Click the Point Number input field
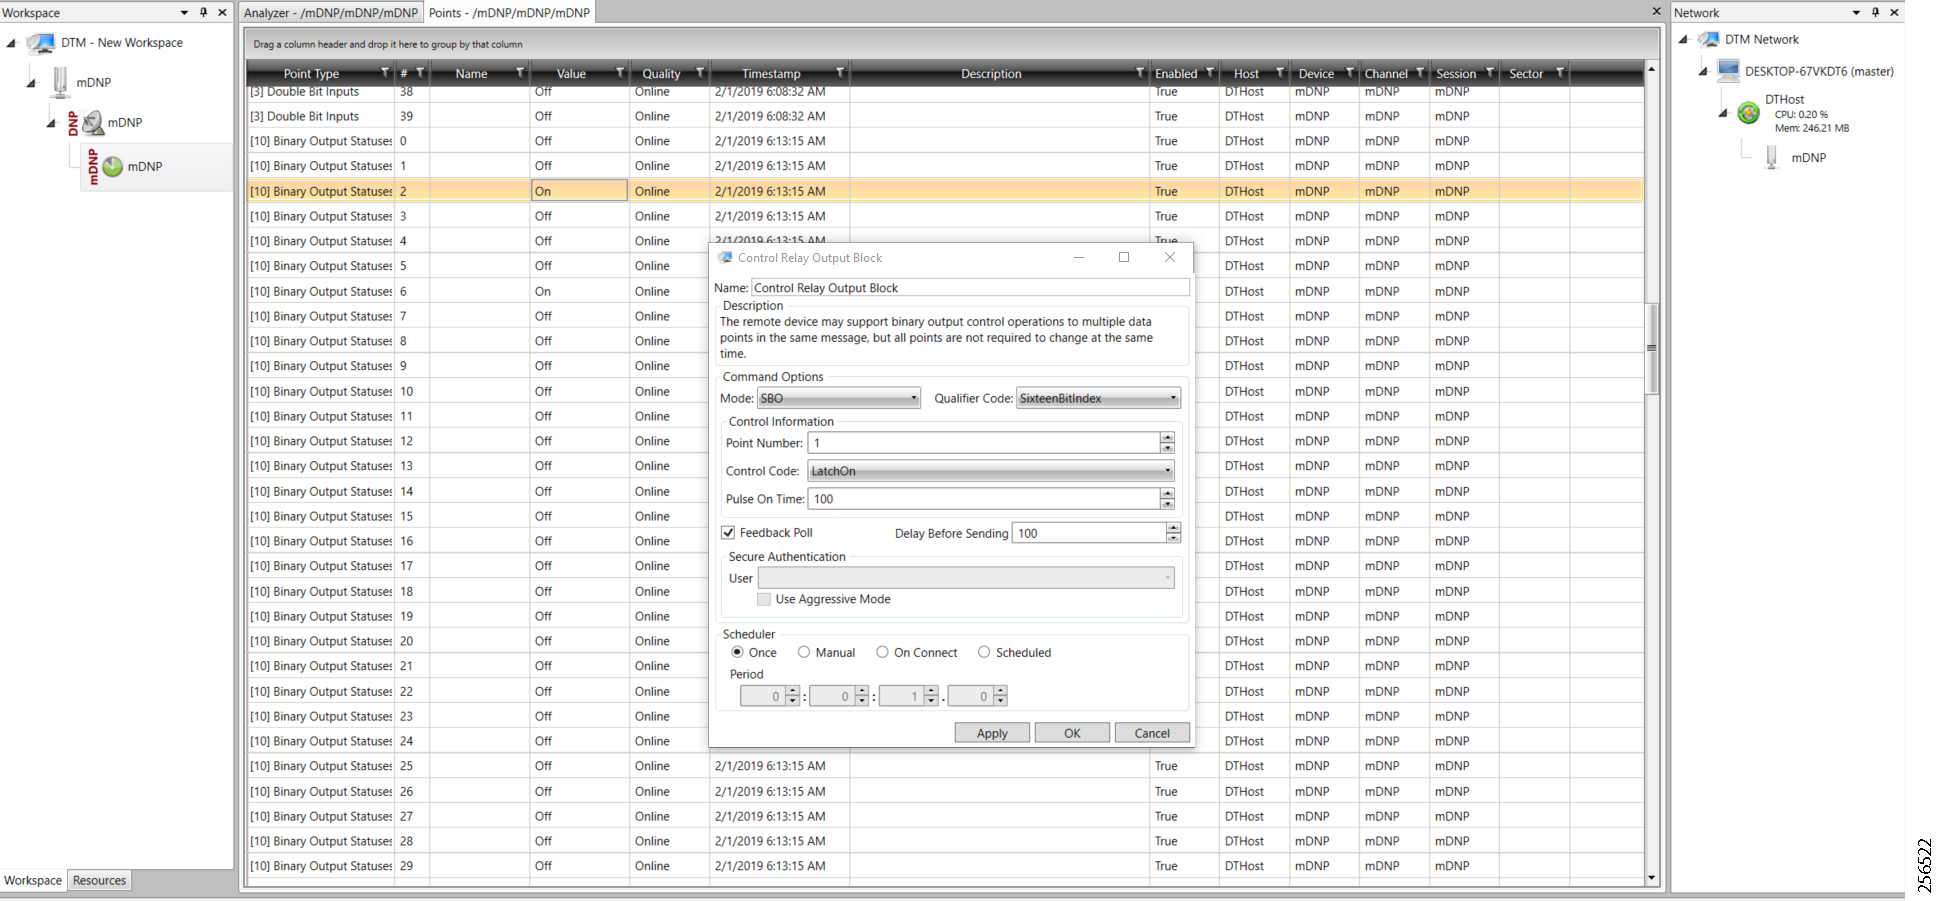1938x901 pixels. (984, 443)
